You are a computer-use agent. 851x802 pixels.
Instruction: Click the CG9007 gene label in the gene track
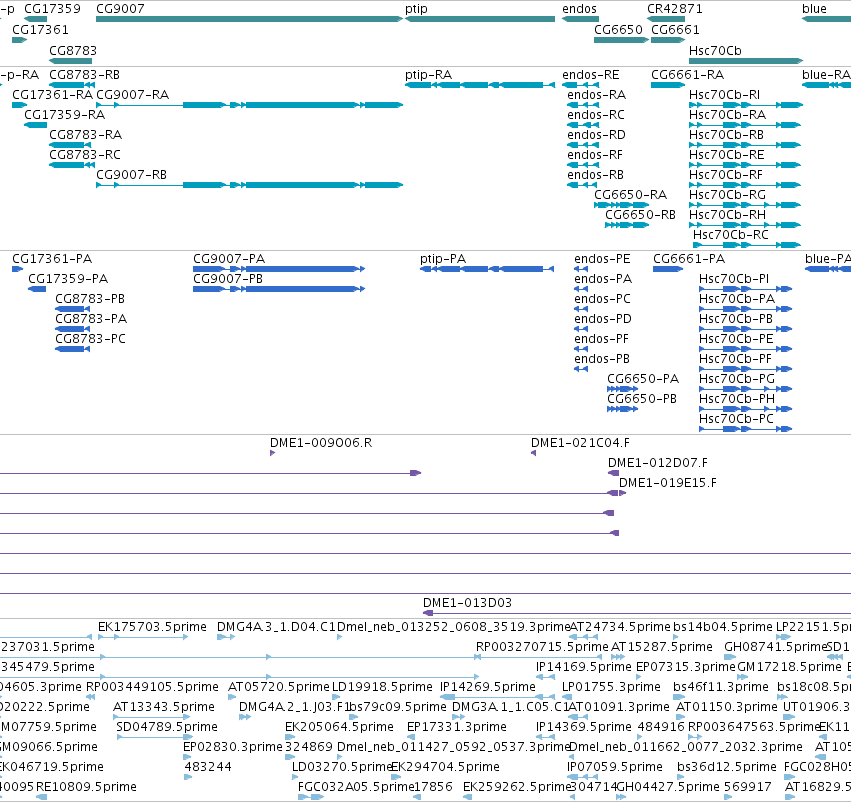click(120, 9)
